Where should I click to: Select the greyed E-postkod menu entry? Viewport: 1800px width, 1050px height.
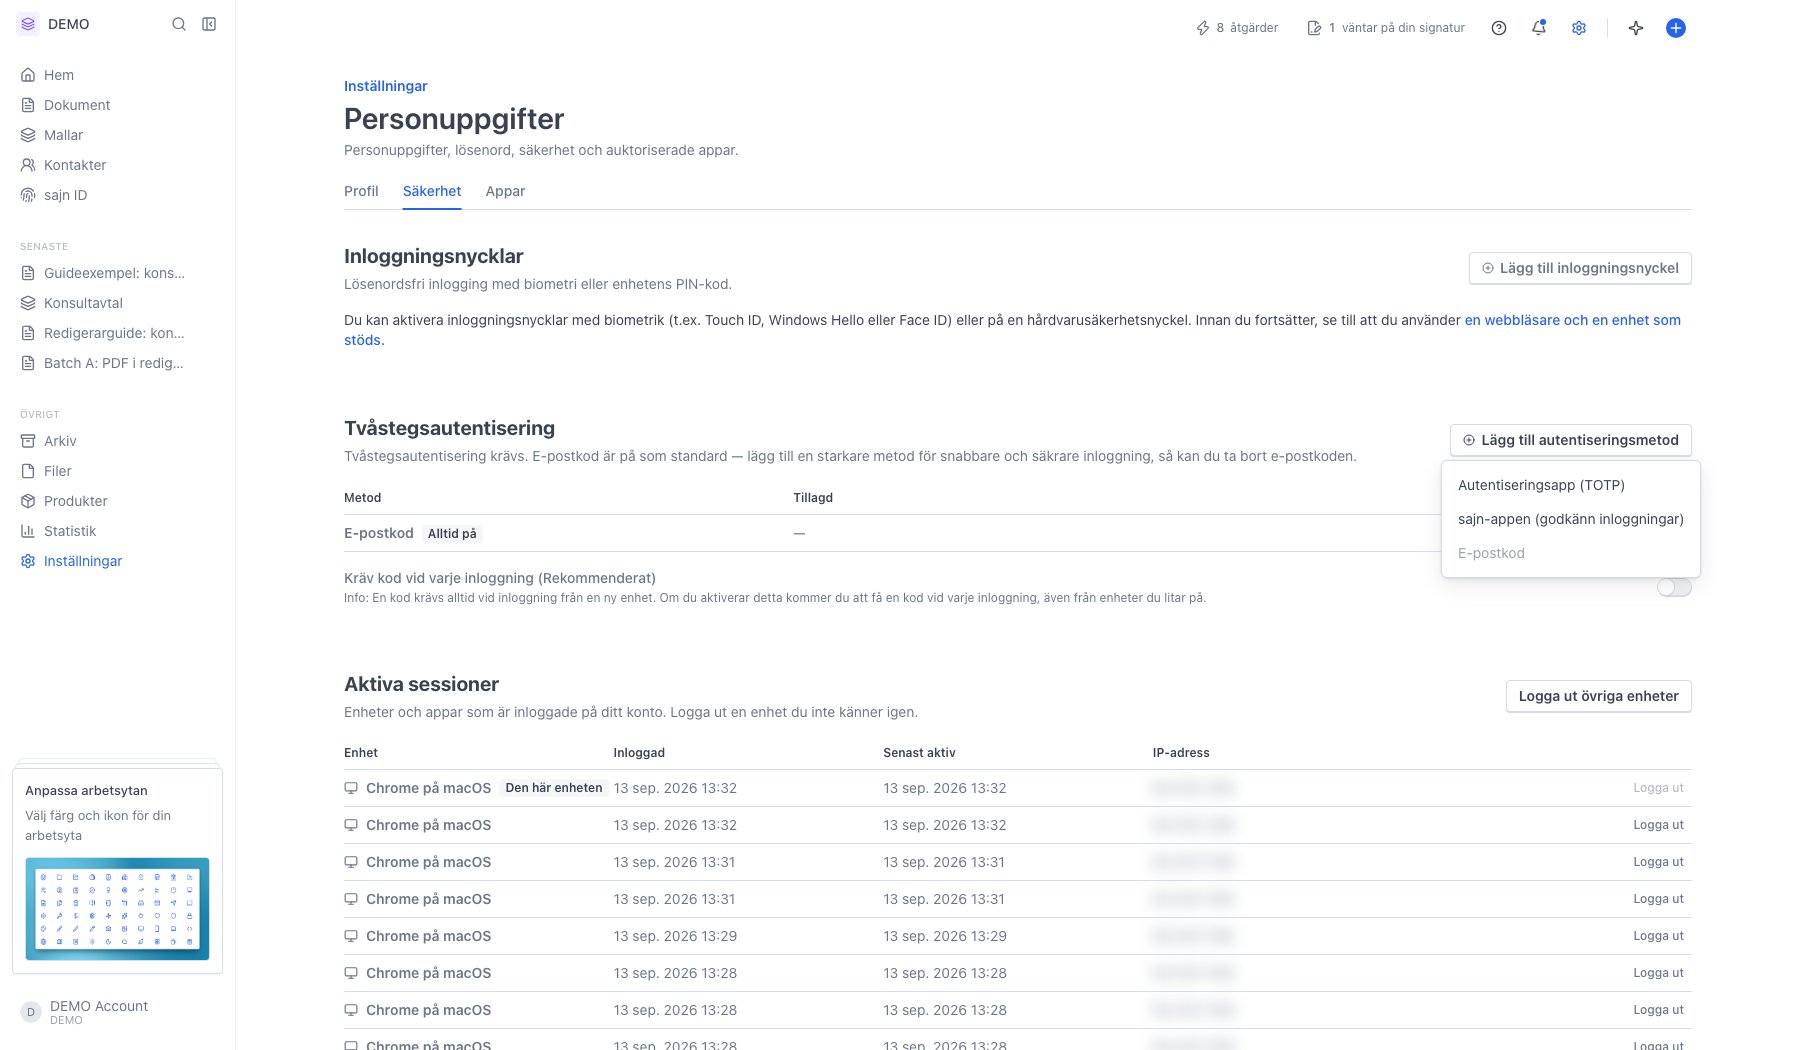[x=1570, y=553]
